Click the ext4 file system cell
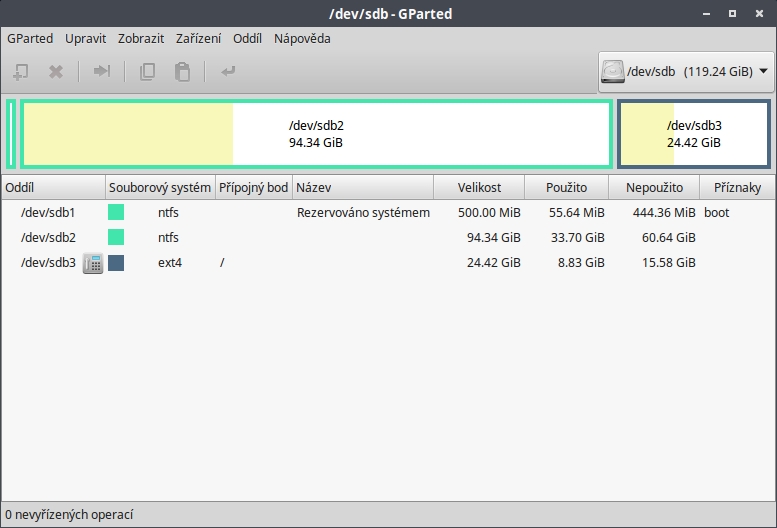The image size is (777, 528). (x=170, y=263)
